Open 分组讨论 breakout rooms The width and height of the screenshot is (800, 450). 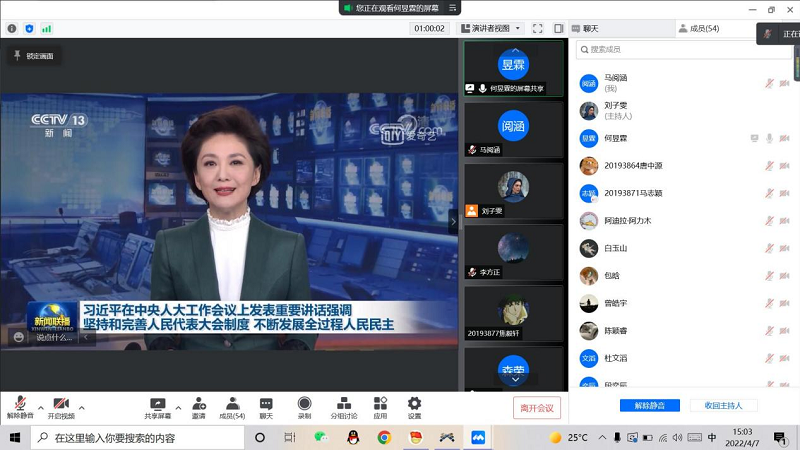pyautogui.click(x=344, y=407)
